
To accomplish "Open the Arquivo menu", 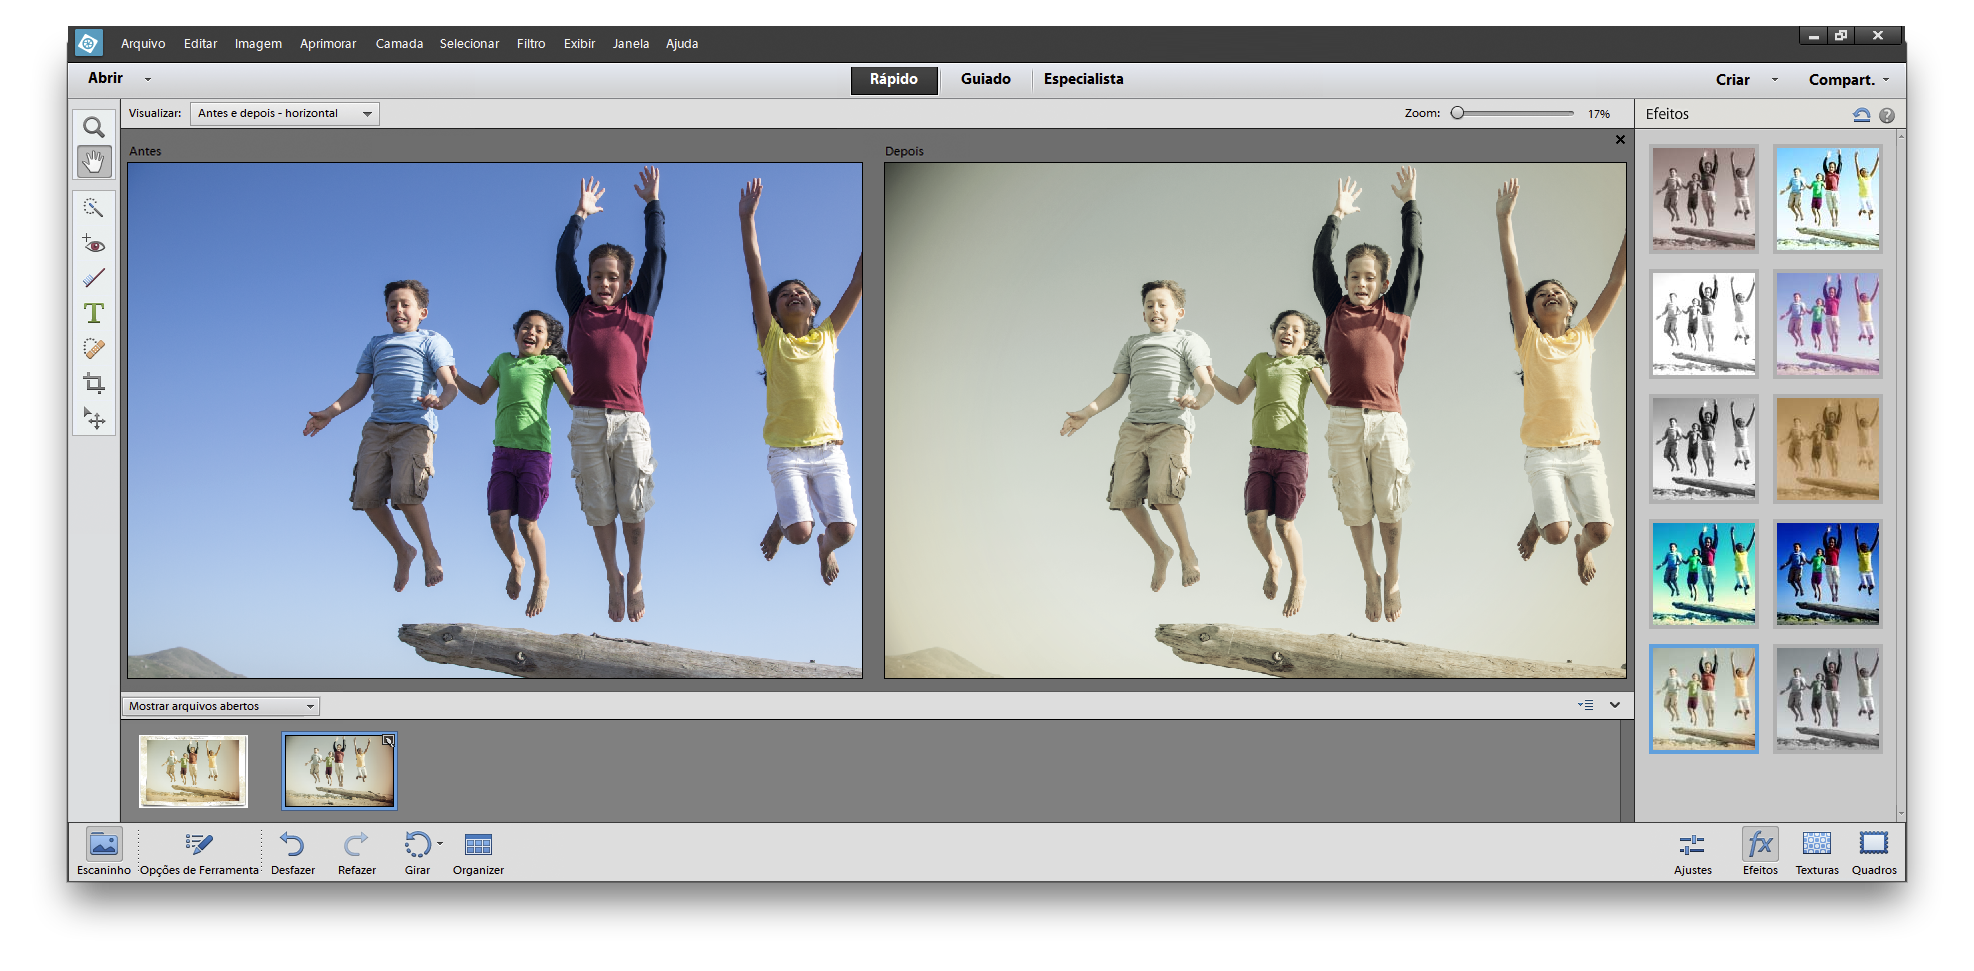I will [143, 44].
